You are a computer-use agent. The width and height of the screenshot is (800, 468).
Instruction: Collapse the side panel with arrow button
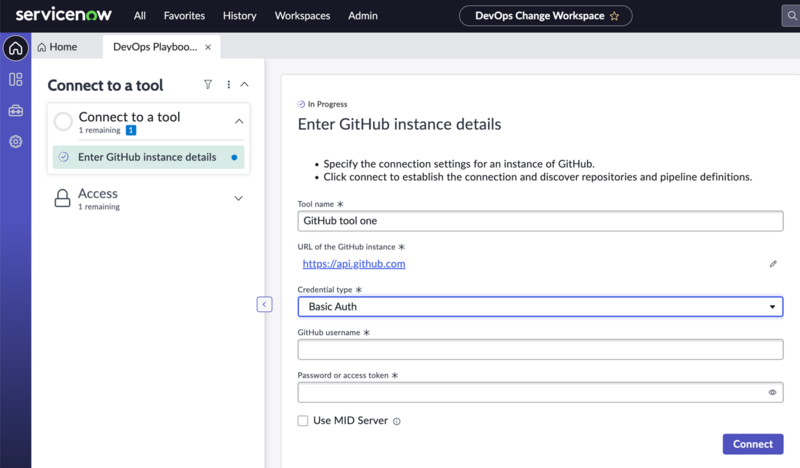click(x=264, y=305)
